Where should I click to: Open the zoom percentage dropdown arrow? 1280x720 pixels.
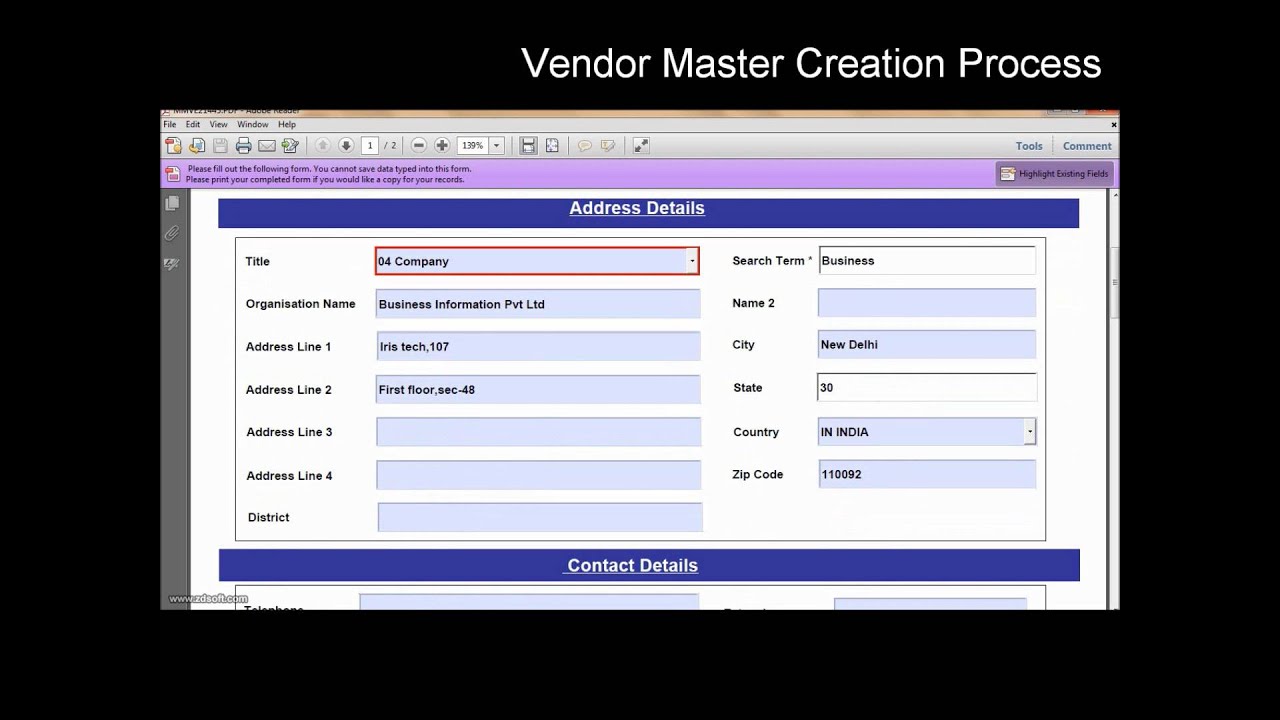pos(496,146)
